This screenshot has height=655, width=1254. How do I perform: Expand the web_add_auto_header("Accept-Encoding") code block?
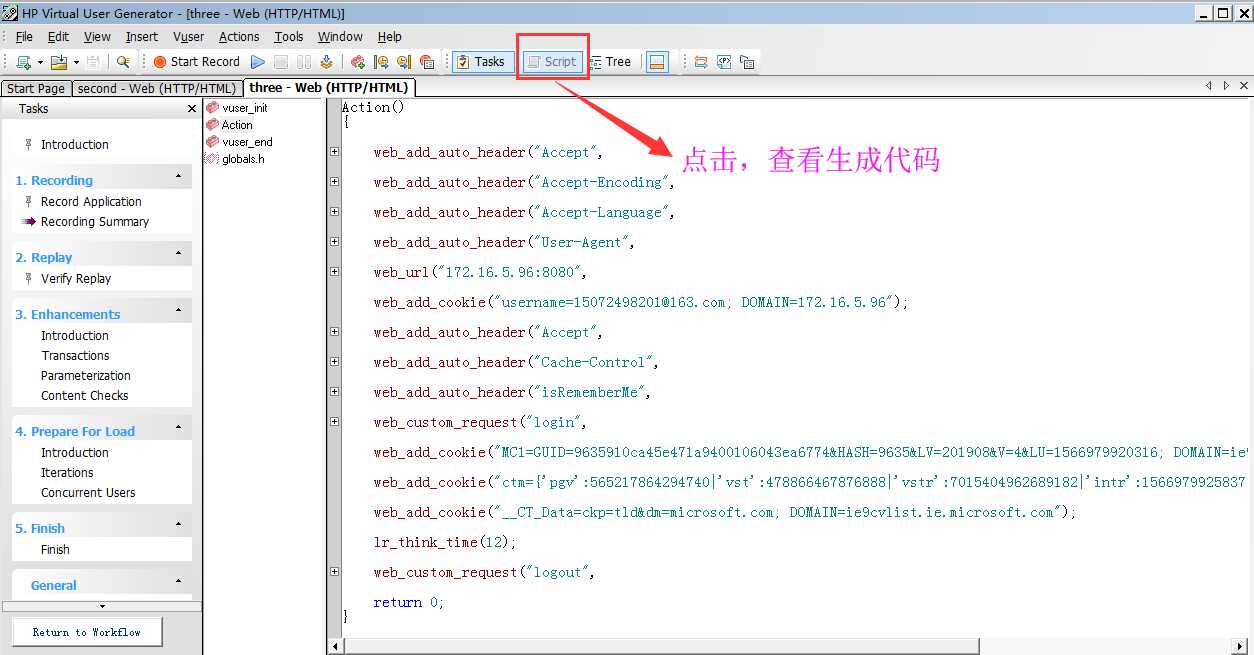click(334, 182)
